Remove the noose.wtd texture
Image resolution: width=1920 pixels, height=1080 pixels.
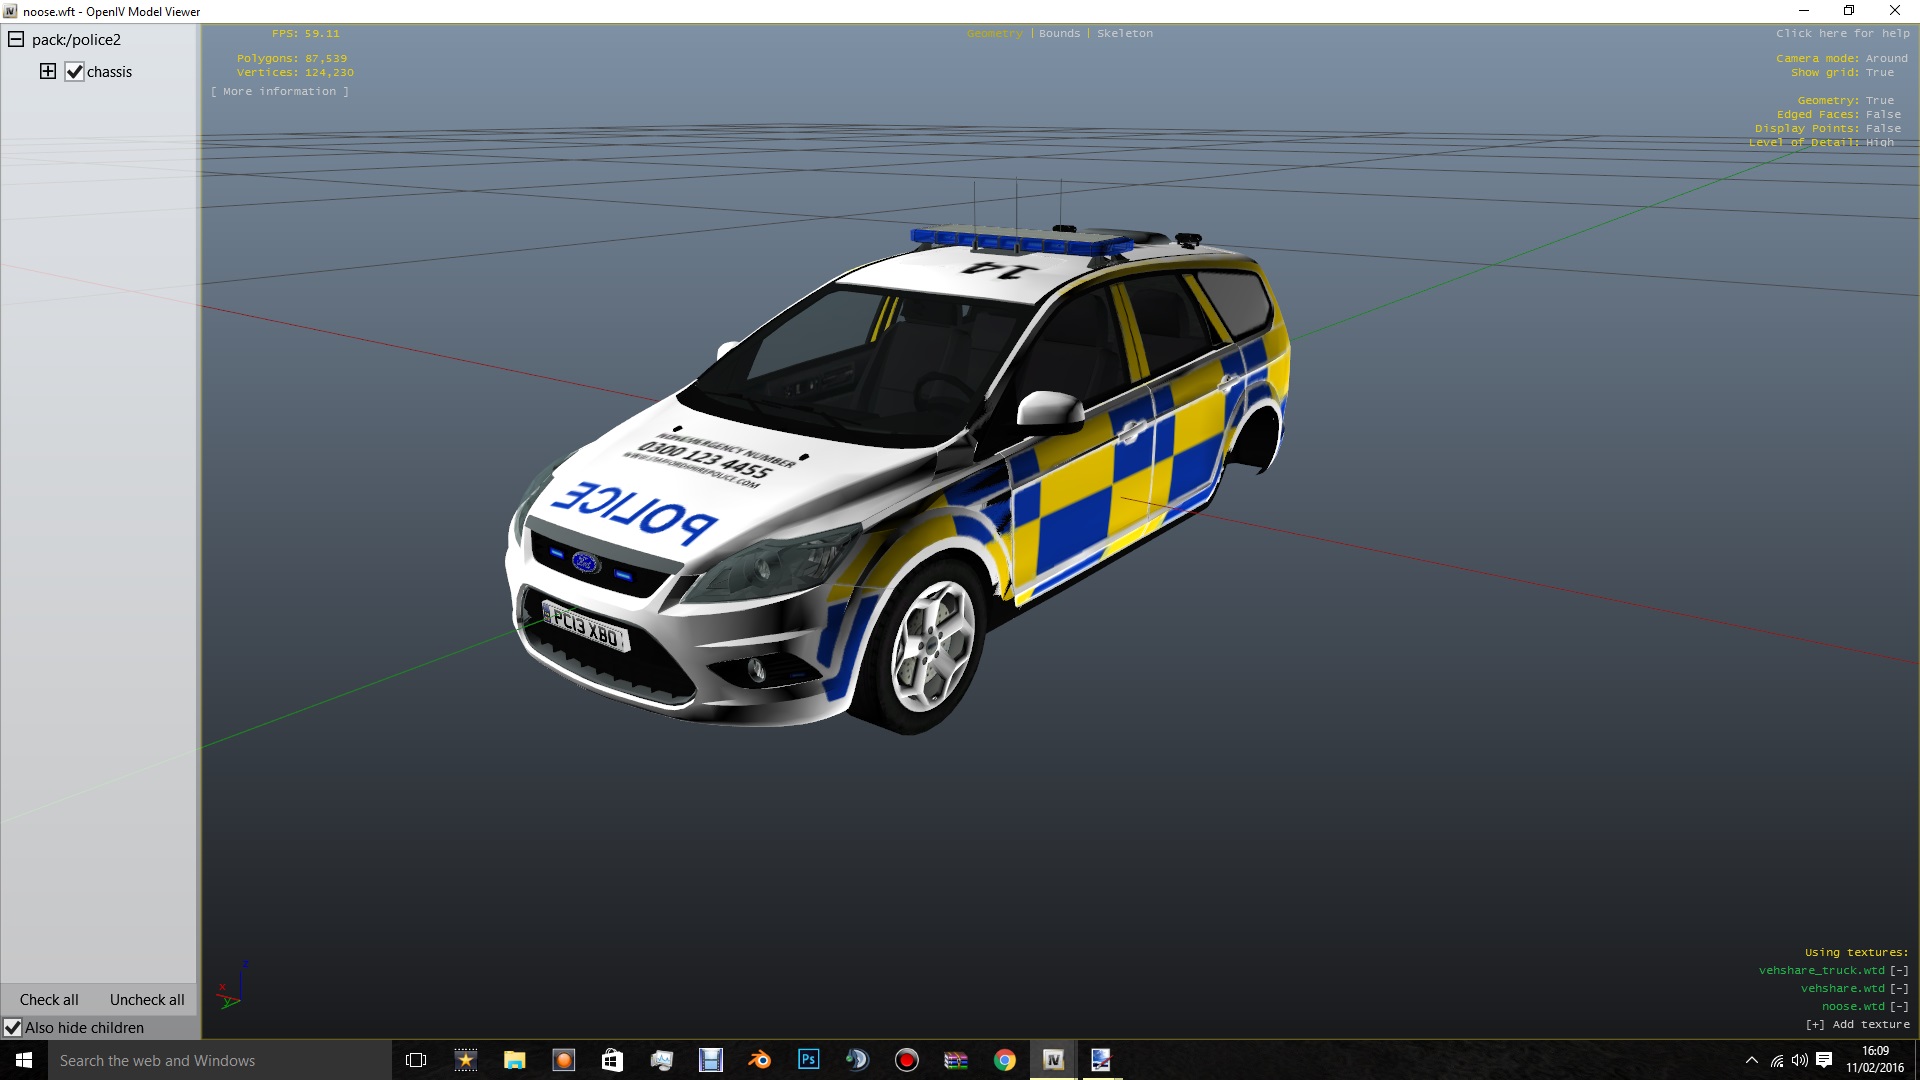[x=1899, y=1006]
